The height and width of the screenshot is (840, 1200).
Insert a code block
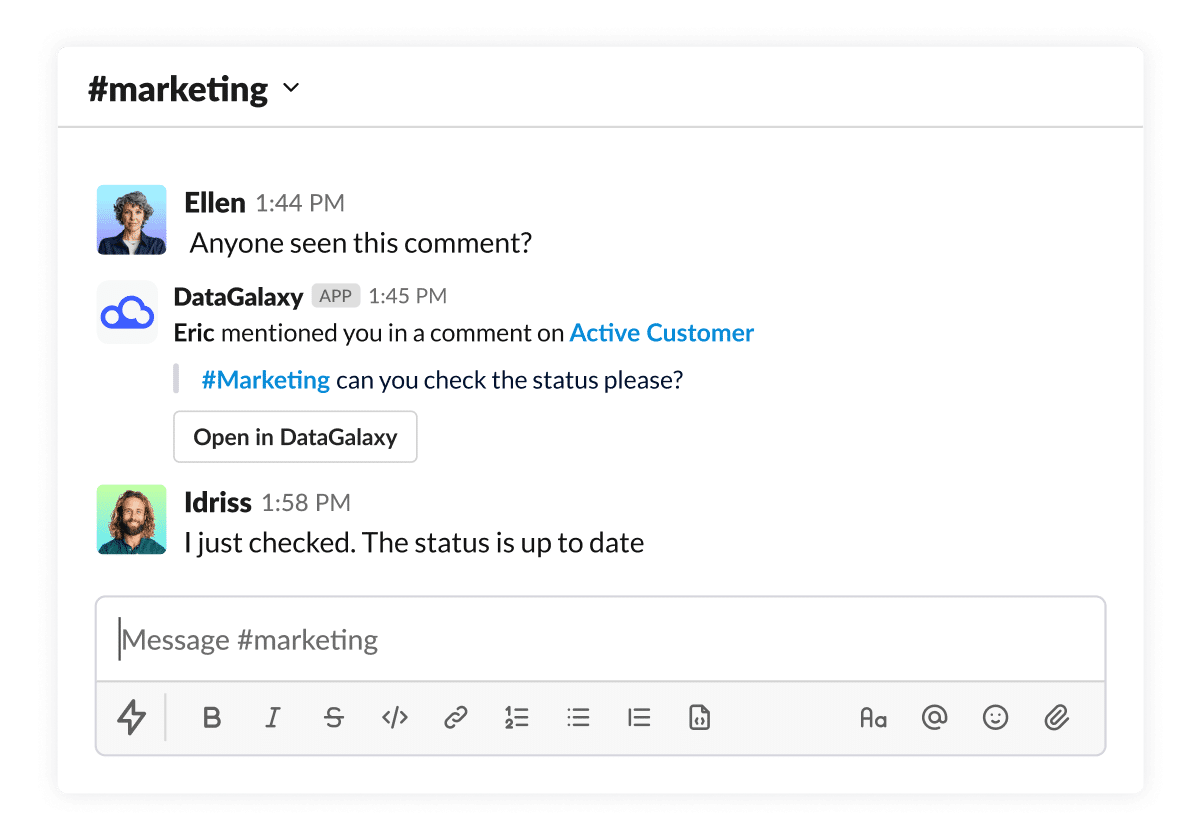699,718
